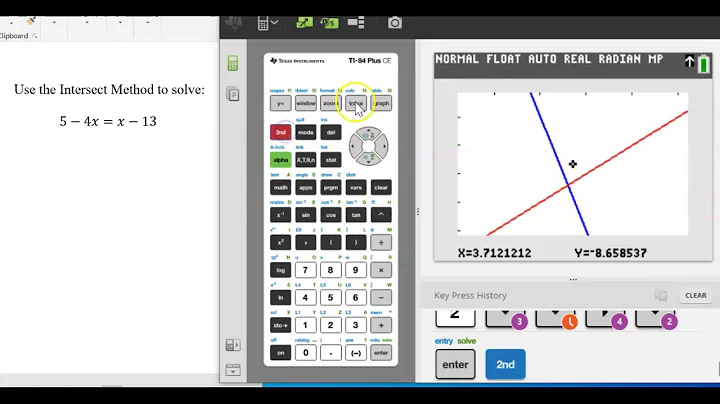The width and height of the screenshot is (720, 404).
Task: Click the X,T,θ,n key
Action: (x=306, y=160)
